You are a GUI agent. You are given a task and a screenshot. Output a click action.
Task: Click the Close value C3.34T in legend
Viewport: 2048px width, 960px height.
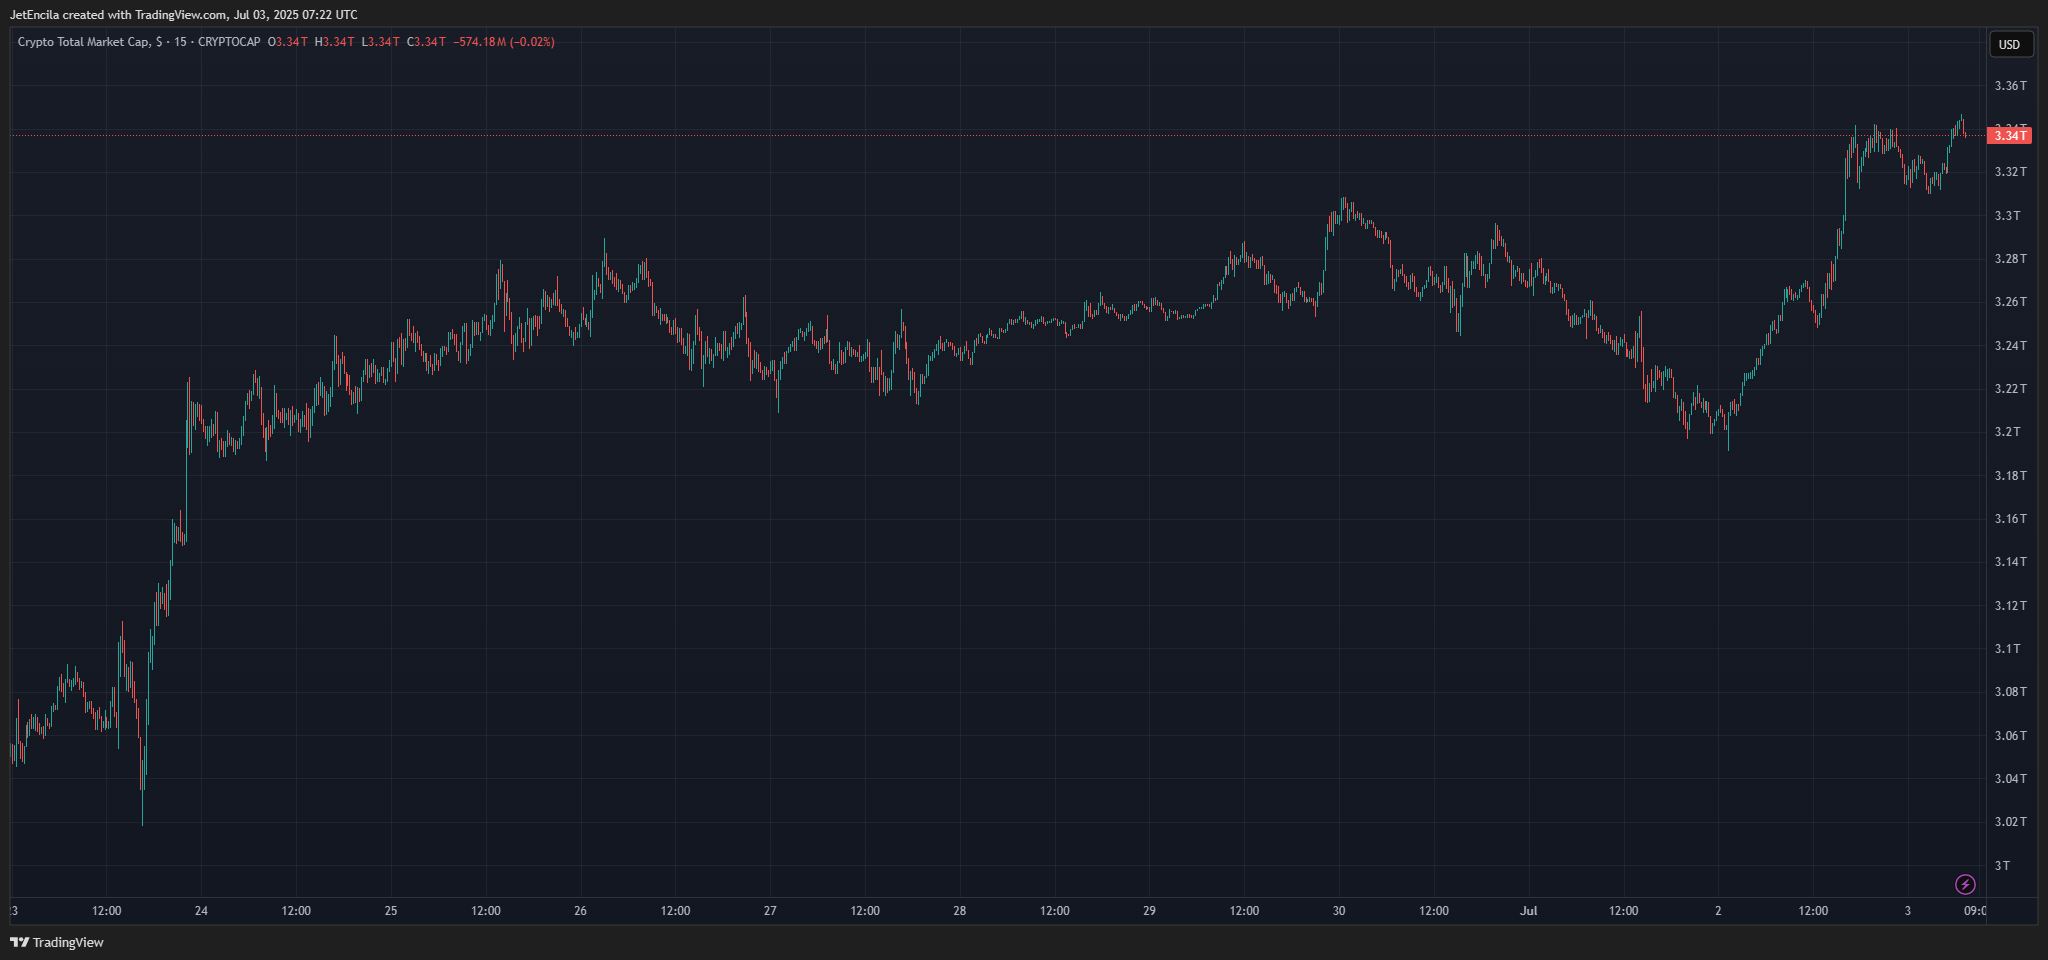coord(426,42)
